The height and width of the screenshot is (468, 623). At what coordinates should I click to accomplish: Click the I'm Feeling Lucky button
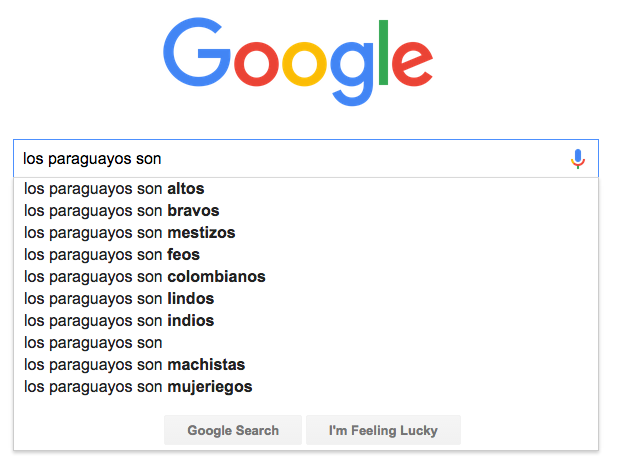[x=383, y=430]
